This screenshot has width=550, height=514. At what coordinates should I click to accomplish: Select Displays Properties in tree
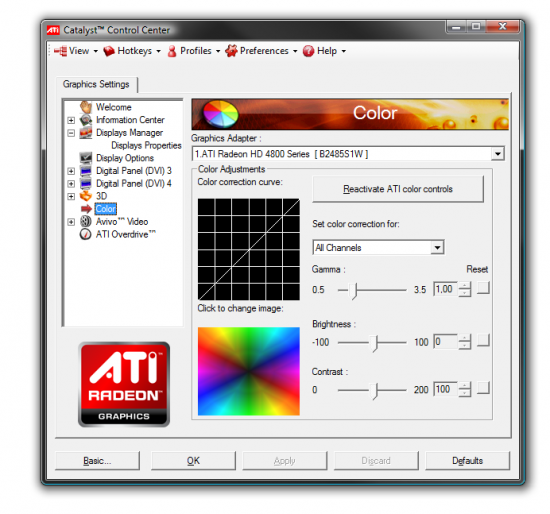[146, 146]
